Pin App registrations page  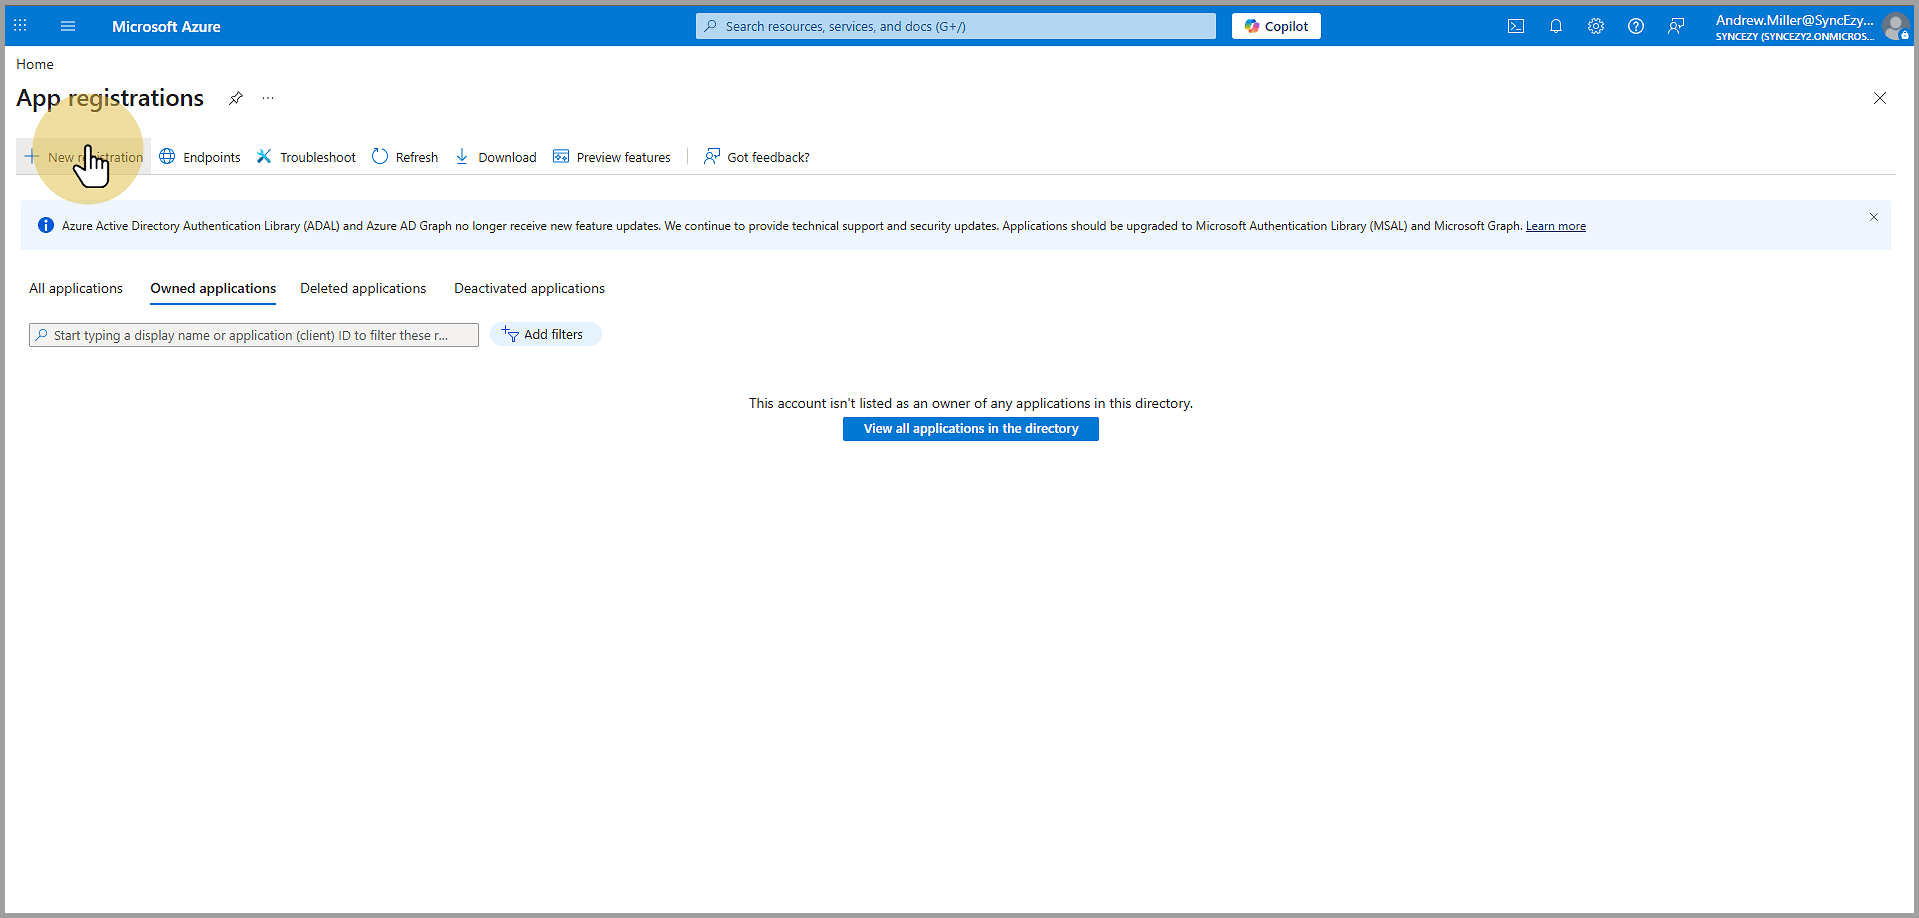coord(236,98)
